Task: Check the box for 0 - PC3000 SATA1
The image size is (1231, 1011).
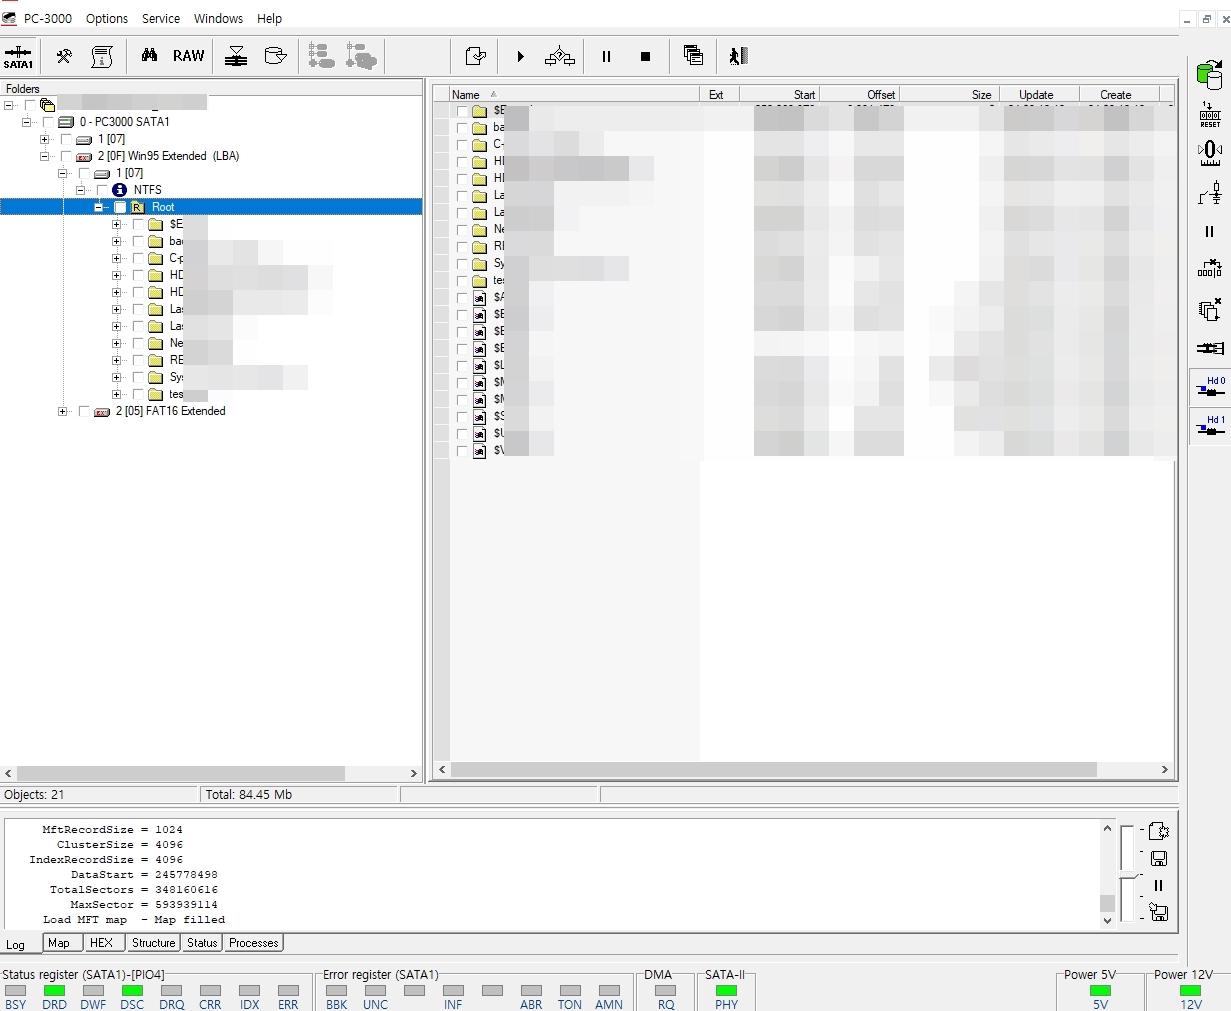Action: [48, 122]
